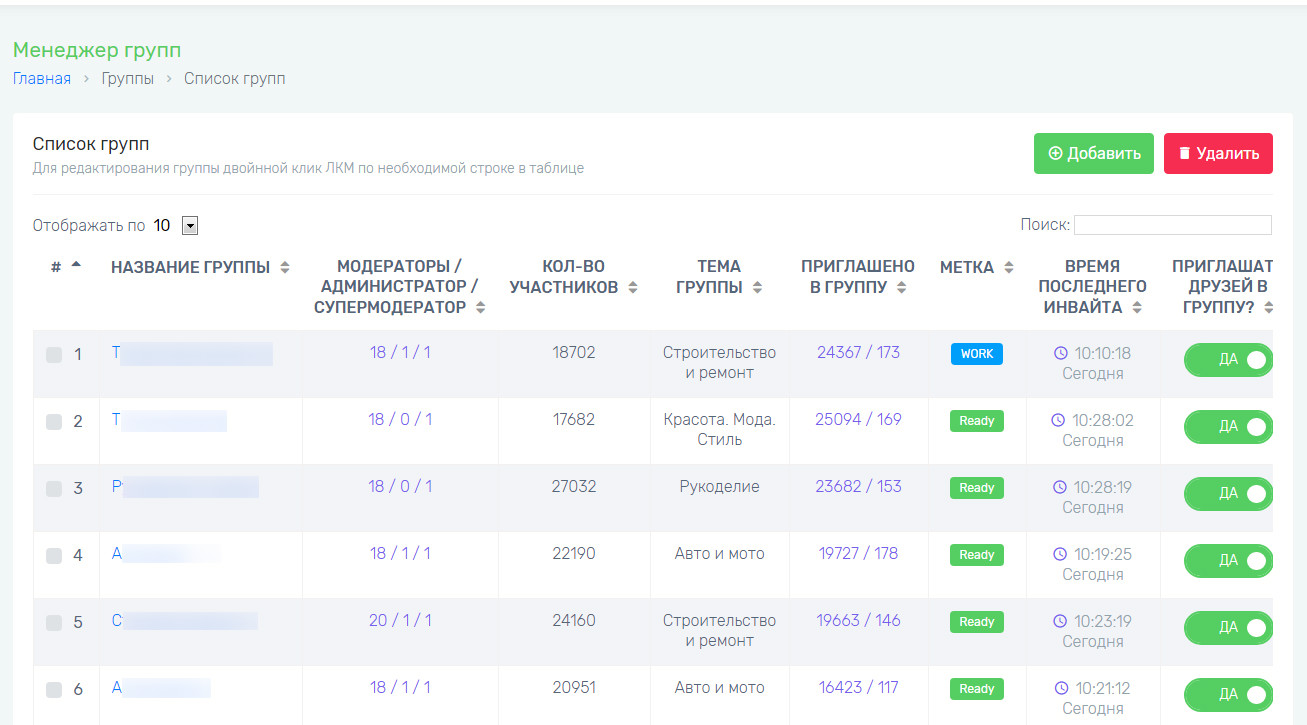
Task: Sort by # column ascending arrow
Action: pos(77,265)
